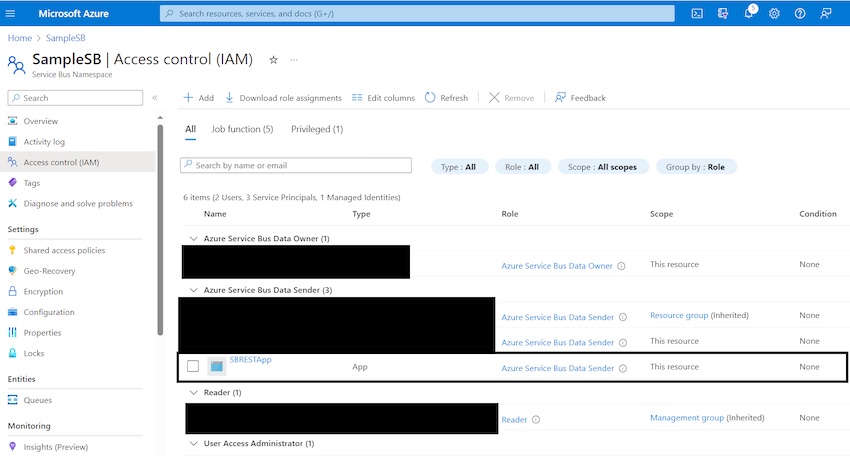Image resolution: width=850 pixels, height=456 pixels.
Task: Click Download role assignments
Action: tap(283, 98)
